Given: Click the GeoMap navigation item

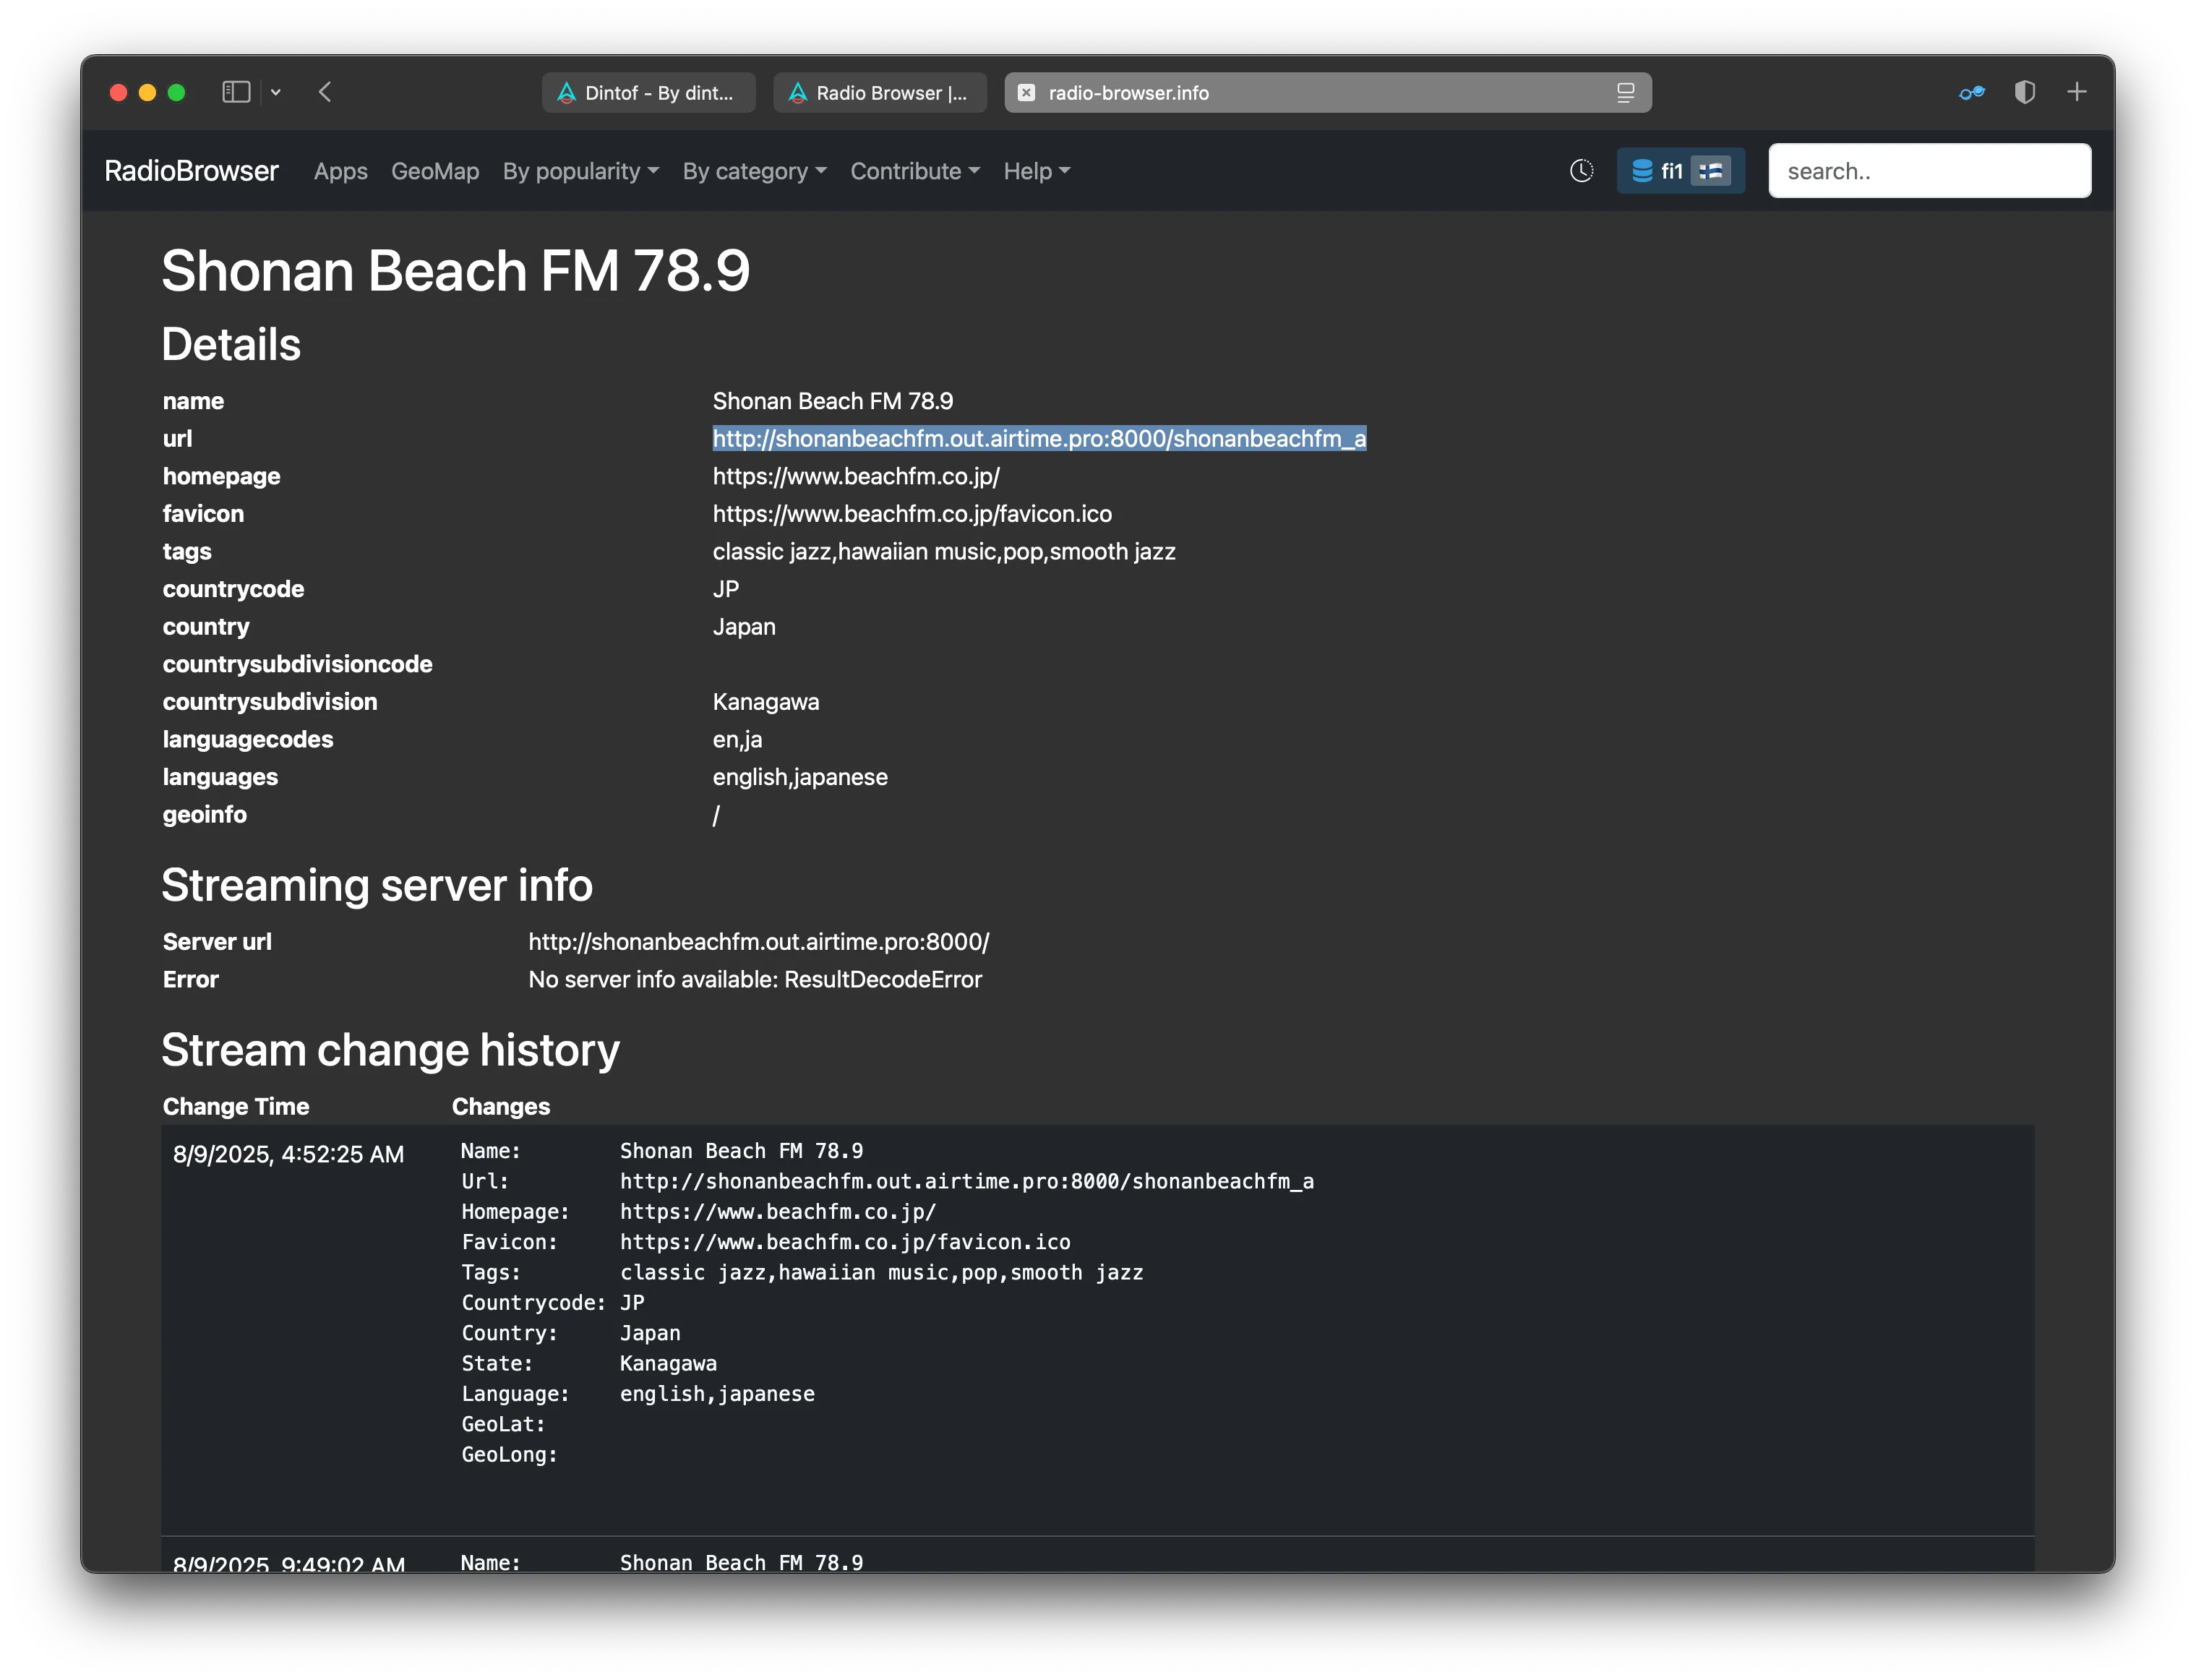Looking at the screenshot, I should click(x=435, y=171).
